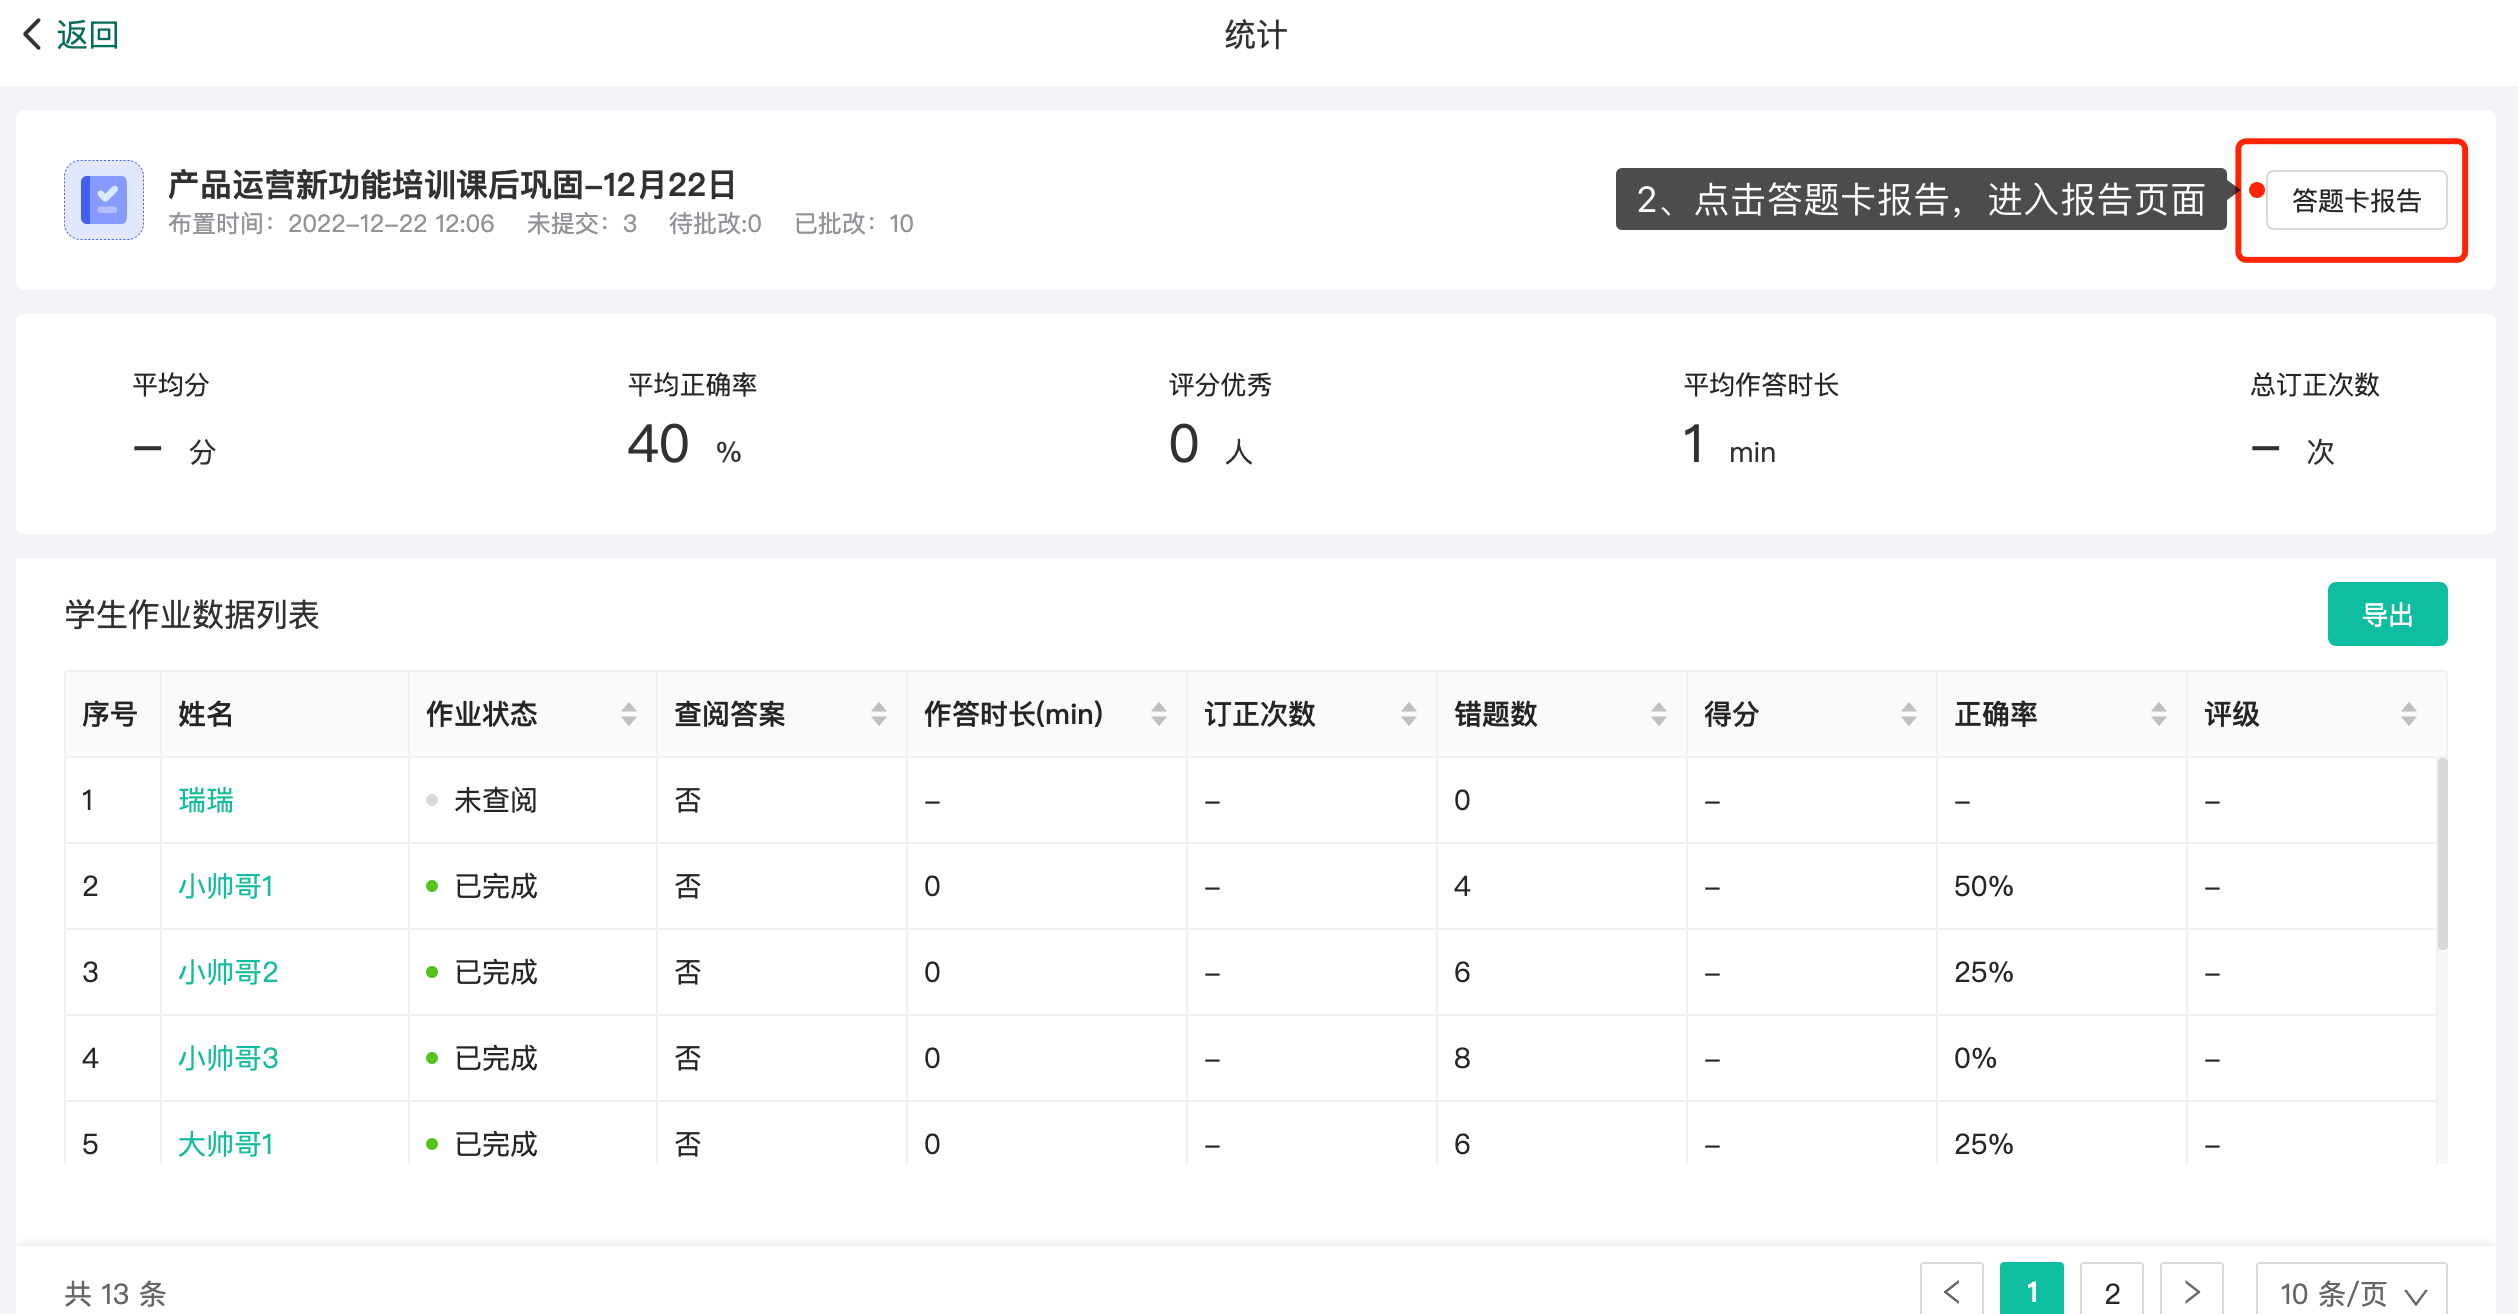Click the 学生作业数据列表 heading
The image size is (2518, 1314).
pos(192,614)
